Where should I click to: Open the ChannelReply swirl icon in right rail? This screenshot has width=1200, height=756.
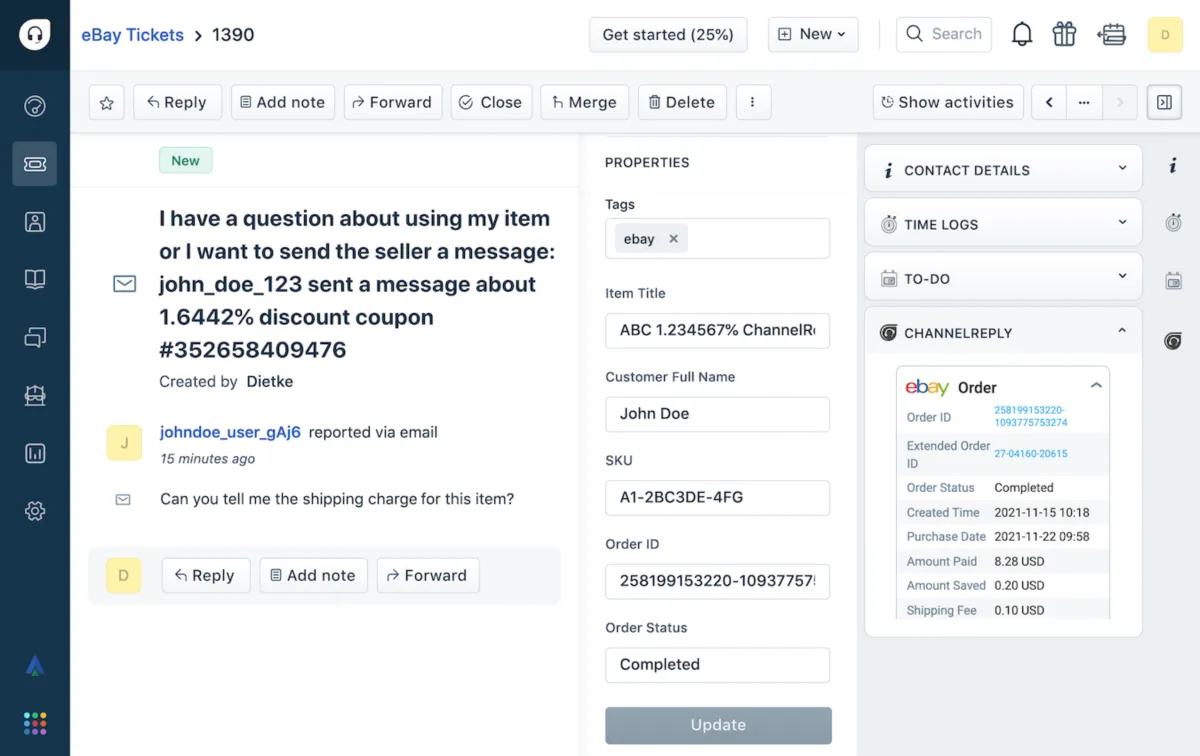(1173, 341)
